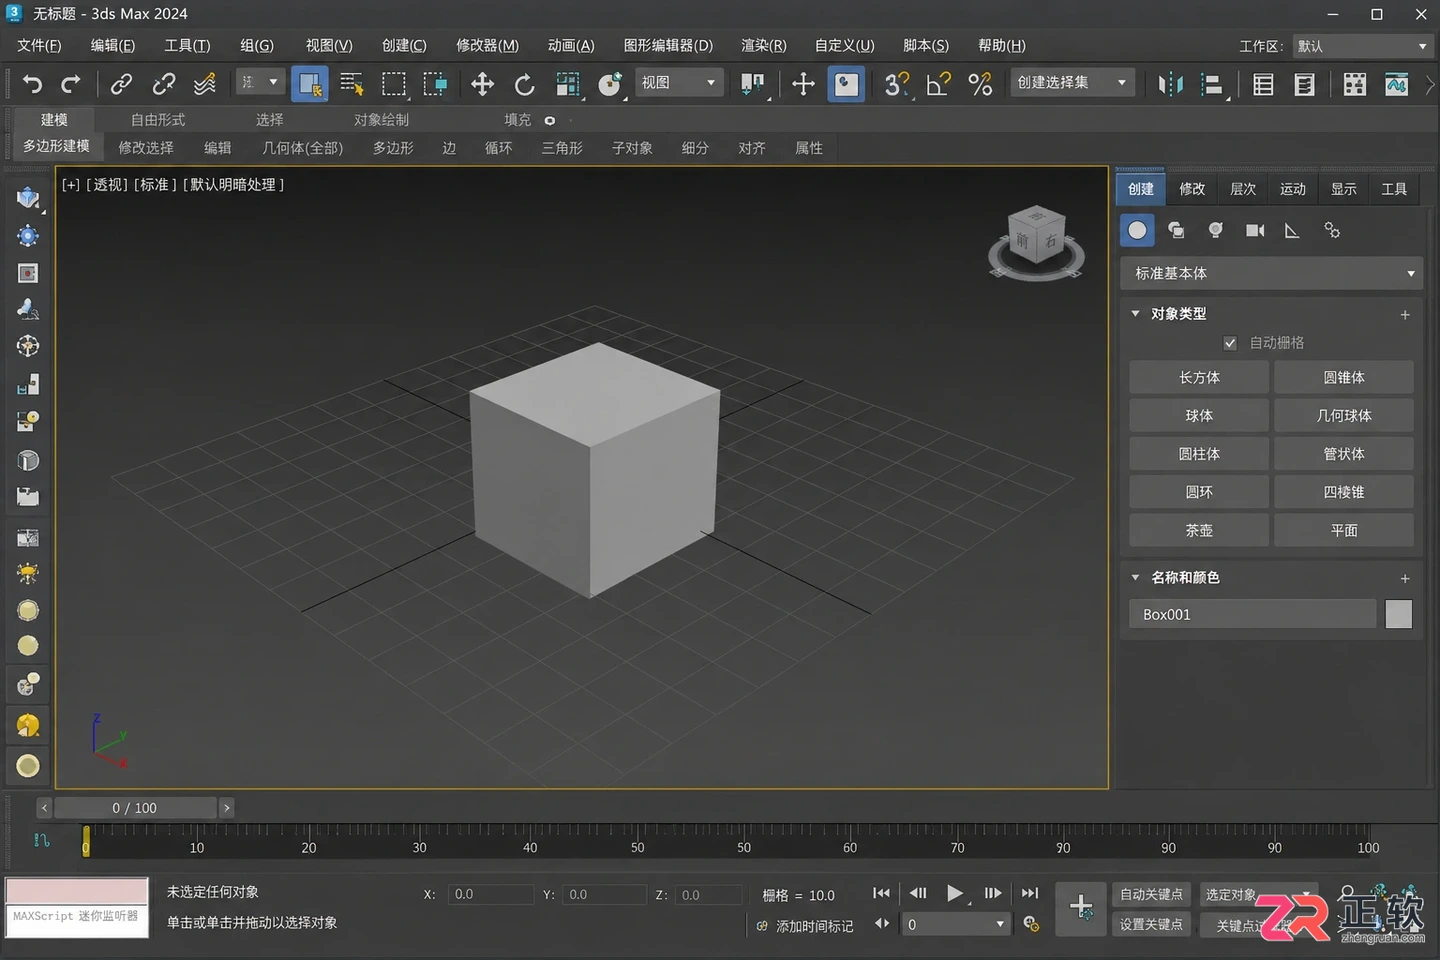Choose the Rectangular selection region tool

(x=394, y=84)
